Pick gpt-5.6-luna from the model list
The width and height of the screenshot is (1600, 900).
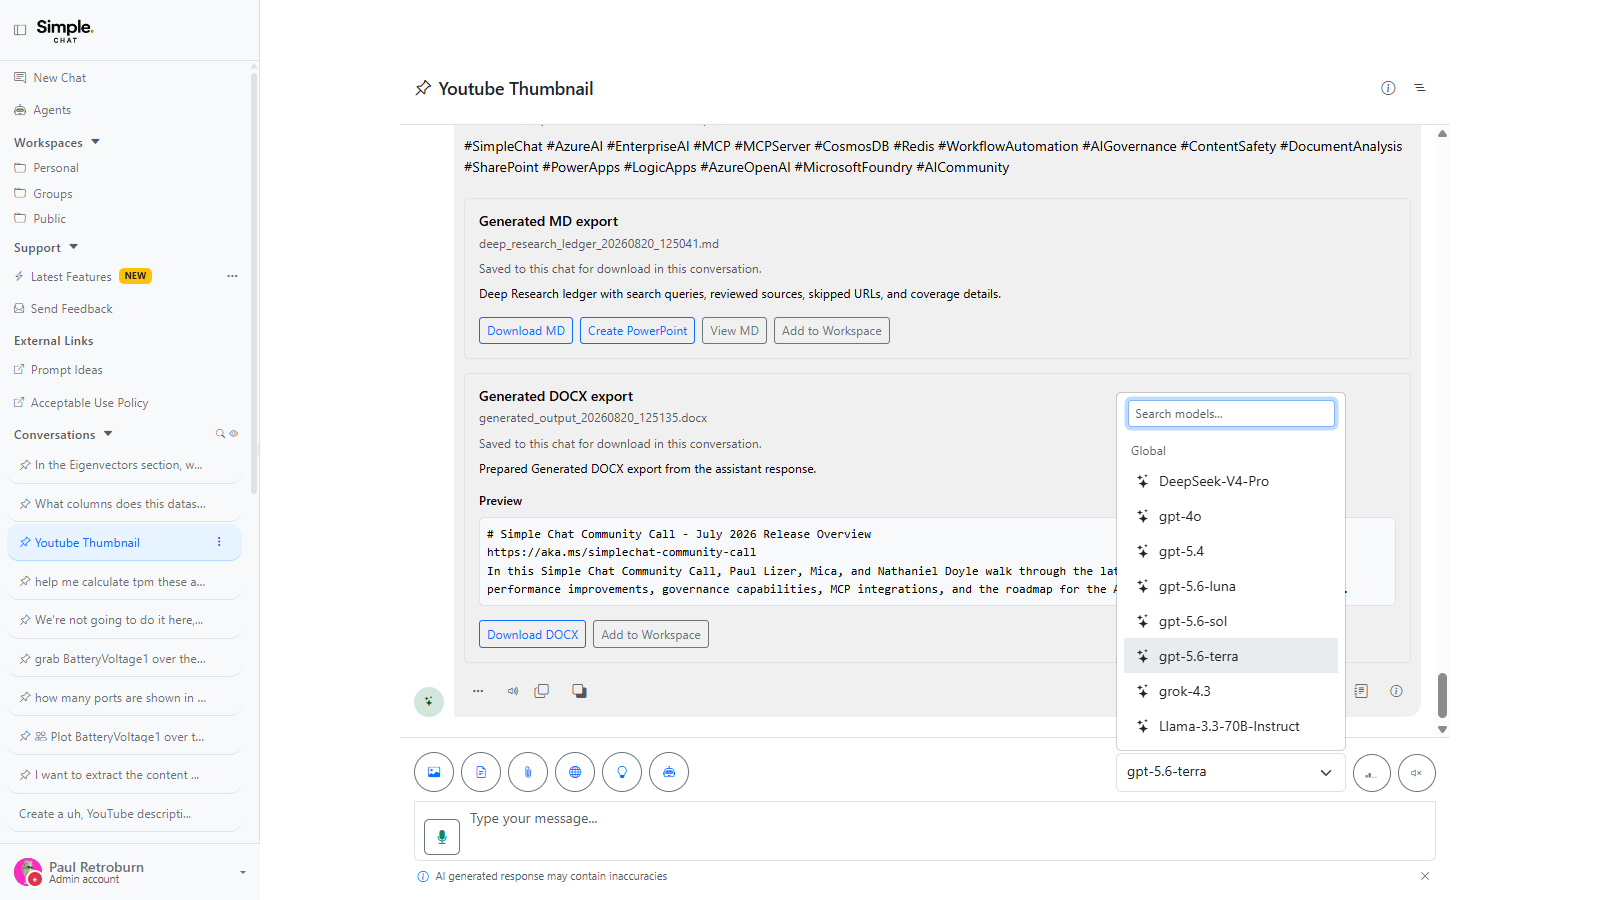(1231, 586)
